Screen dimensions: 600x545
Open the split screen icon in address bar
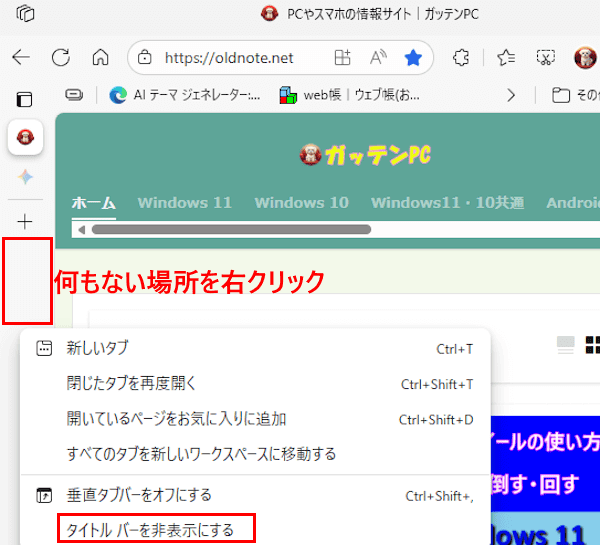click(342, 58)
